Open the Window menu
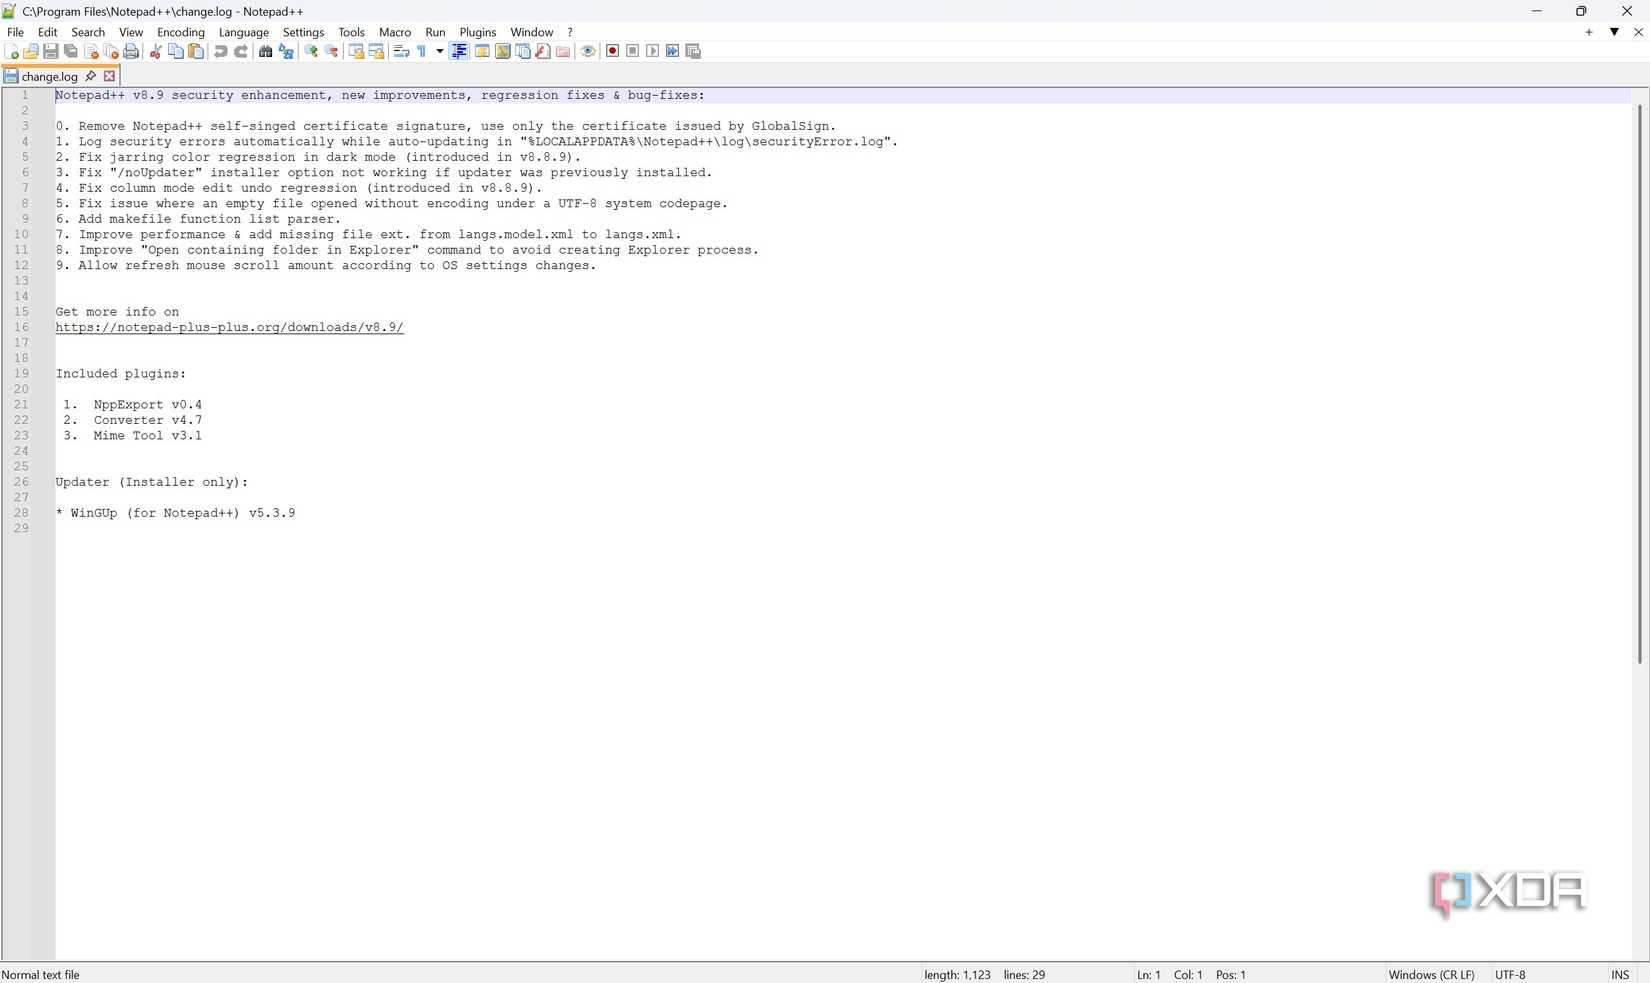 (532, 32)
